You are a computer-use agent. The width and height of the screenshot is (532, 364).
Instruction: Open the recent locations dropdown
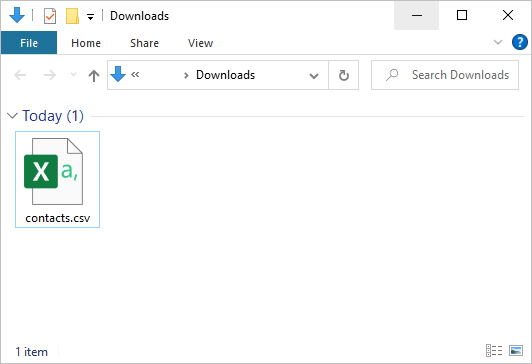click(x=73, y=75)
